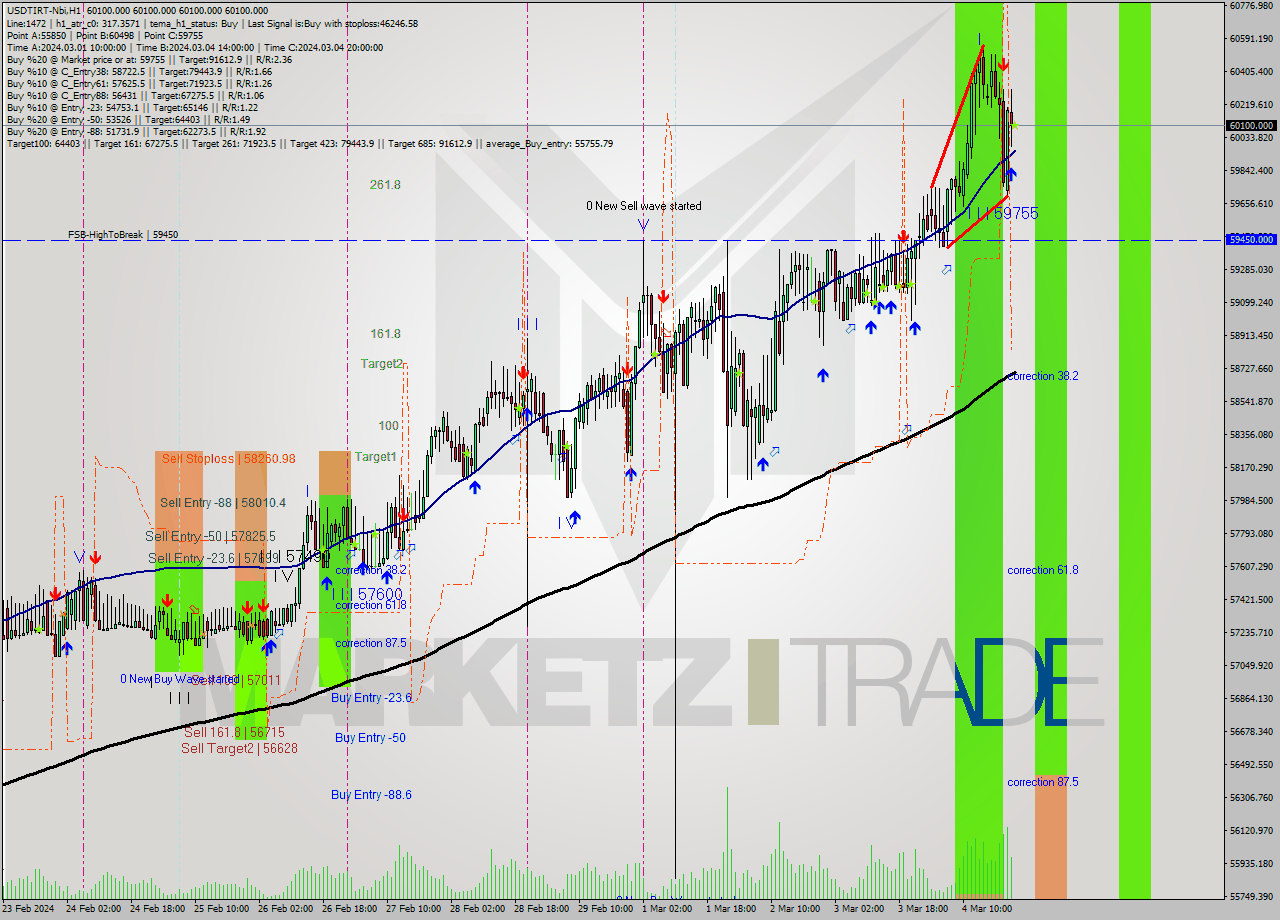This screenshot has width=1280, height=920.
Task: Select the 'Sell Target2 | 56628' label
Action: tap(240, 748)
